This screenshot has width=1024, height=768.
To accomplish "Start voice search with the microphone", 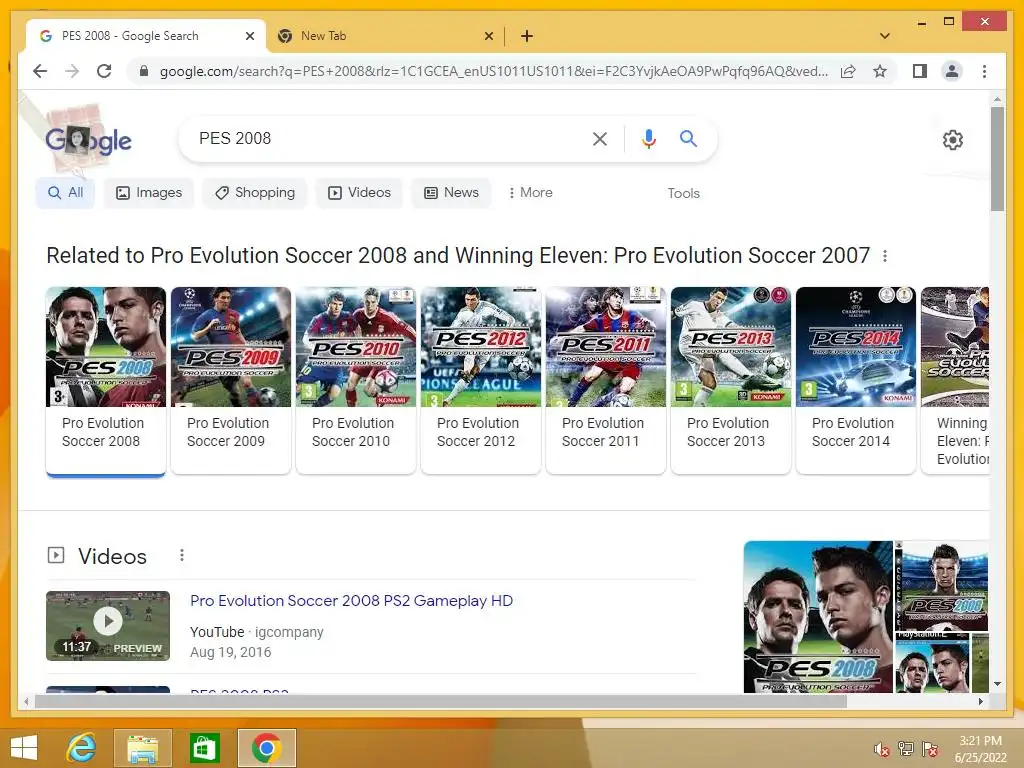I will (x=648, y=138).
